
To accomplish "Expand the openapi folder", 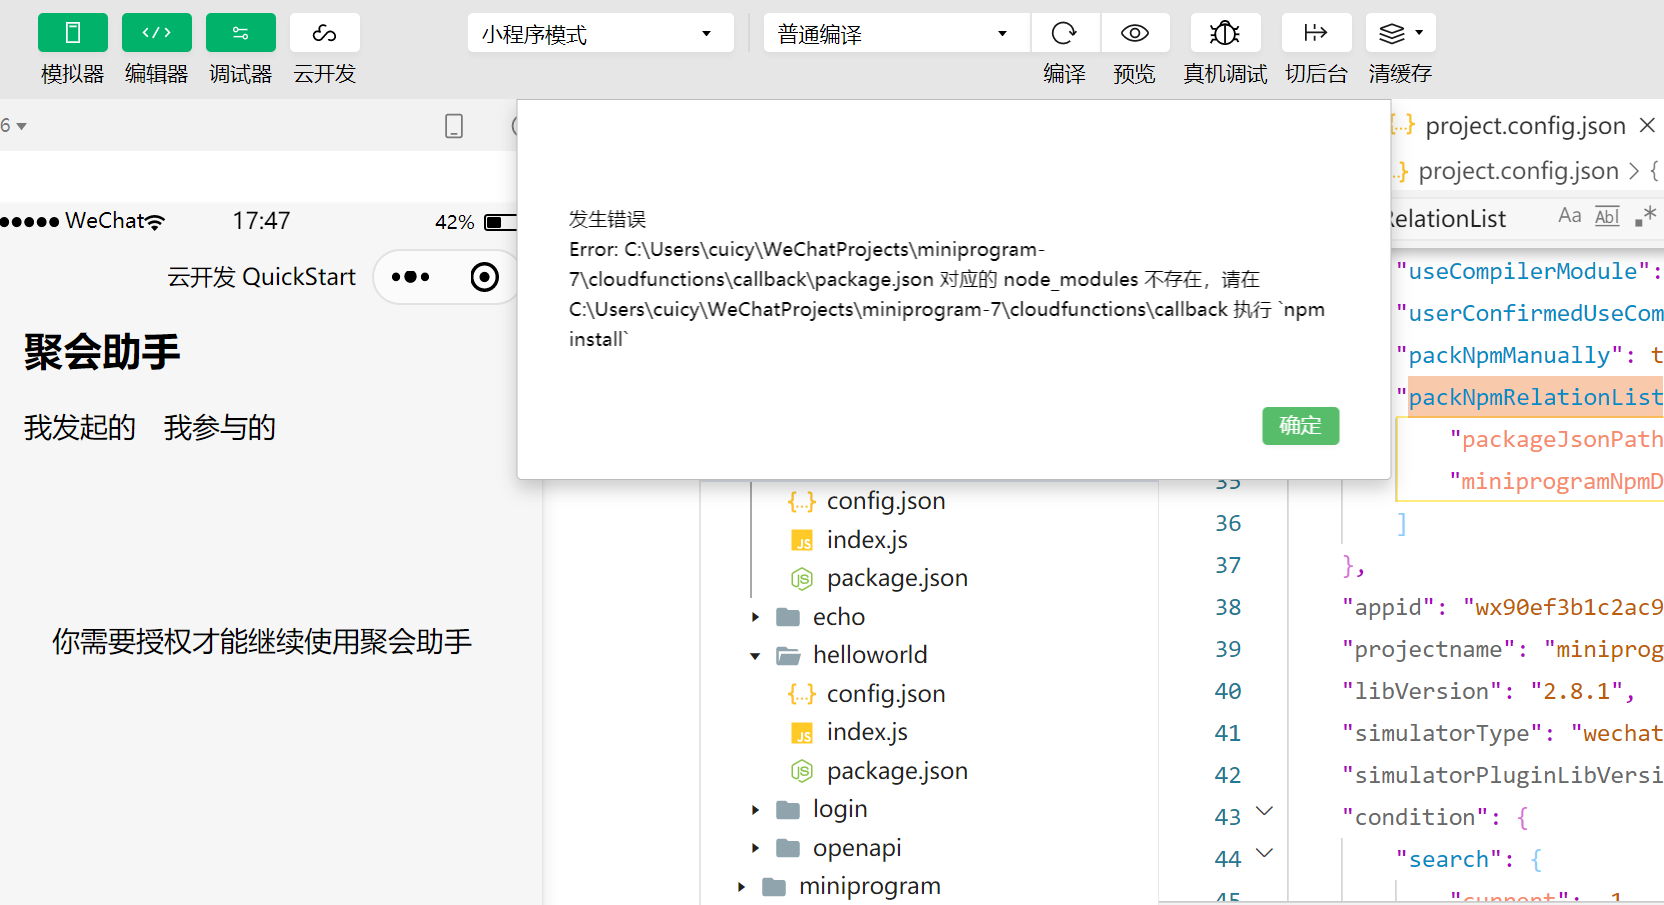I will 756,849.
